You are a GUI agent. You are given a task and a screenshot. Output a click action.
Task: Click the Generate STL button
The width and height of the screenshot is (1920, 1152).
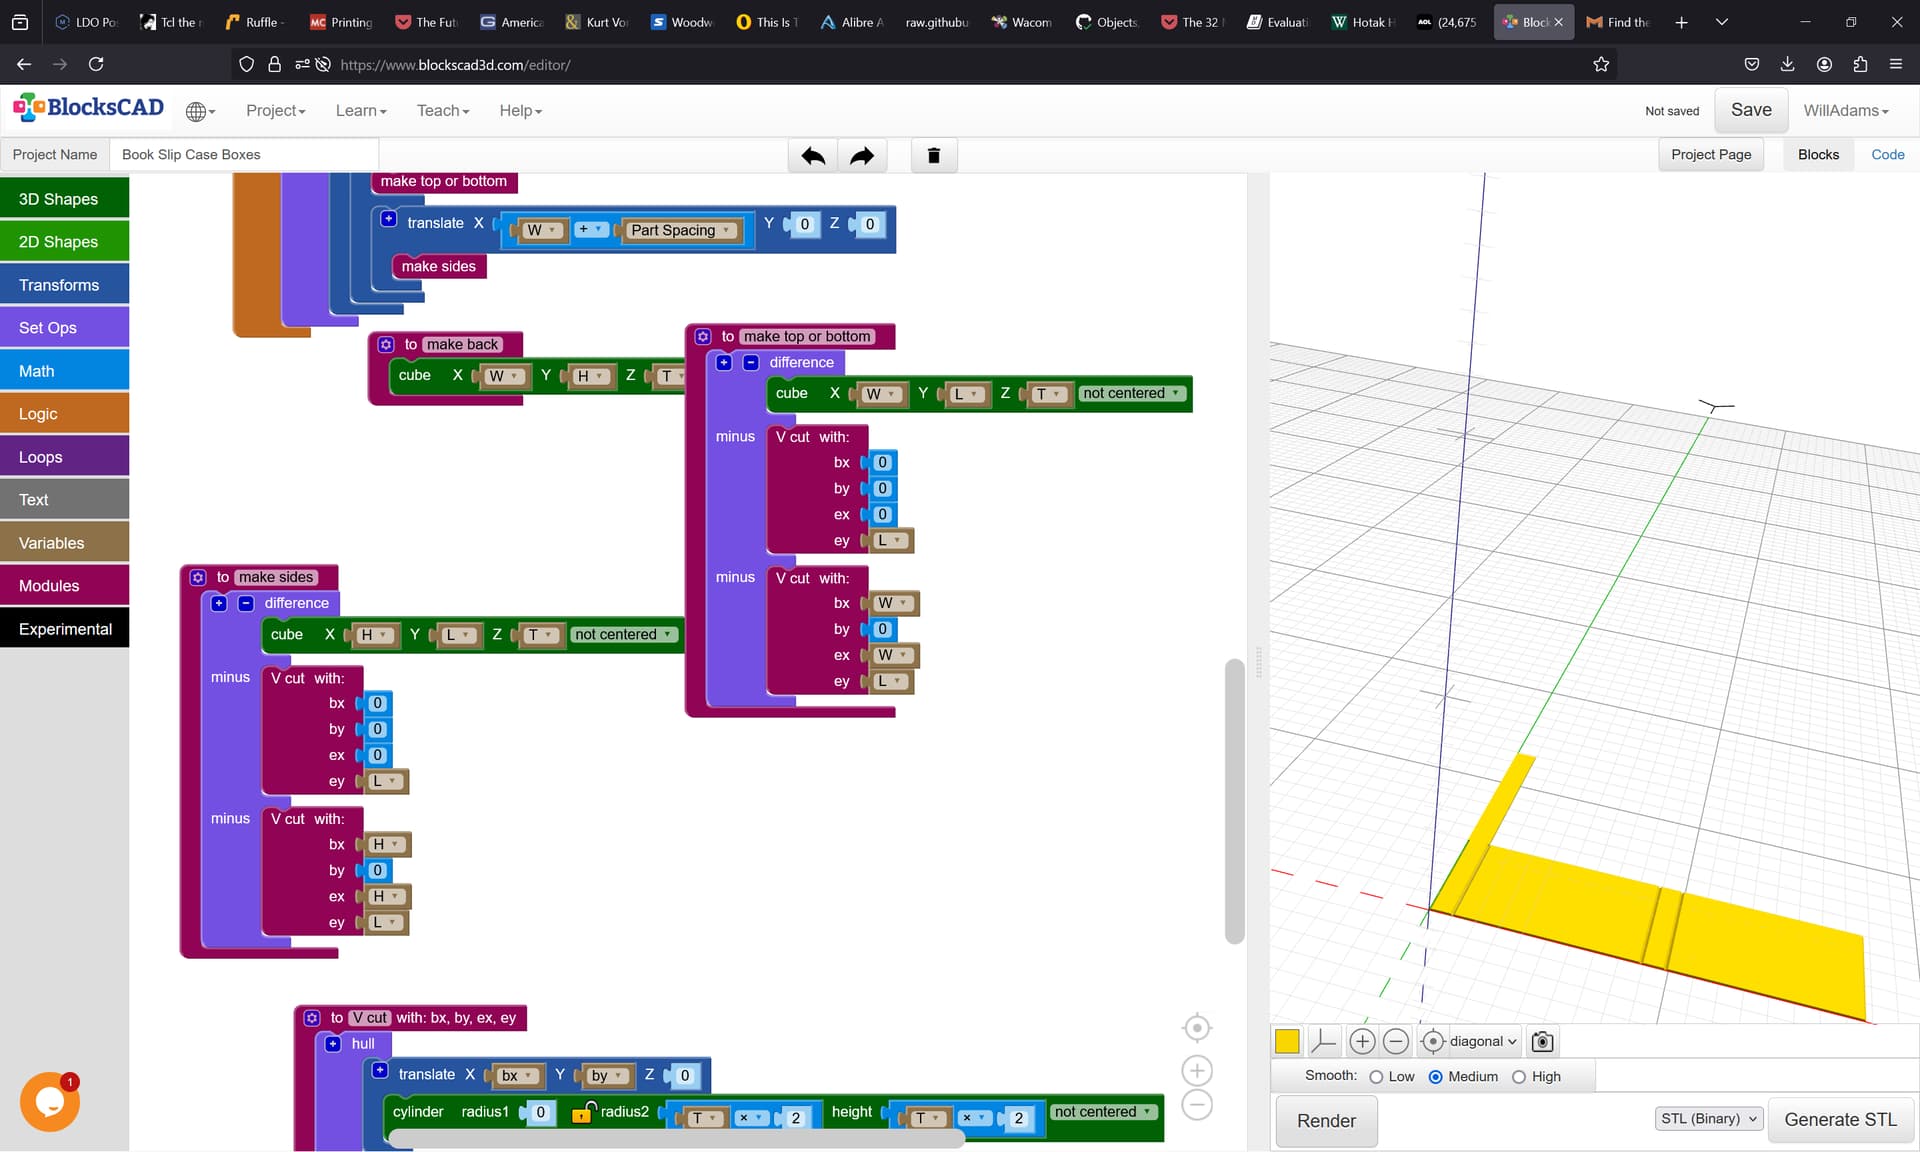(x=1840, y=1120)
